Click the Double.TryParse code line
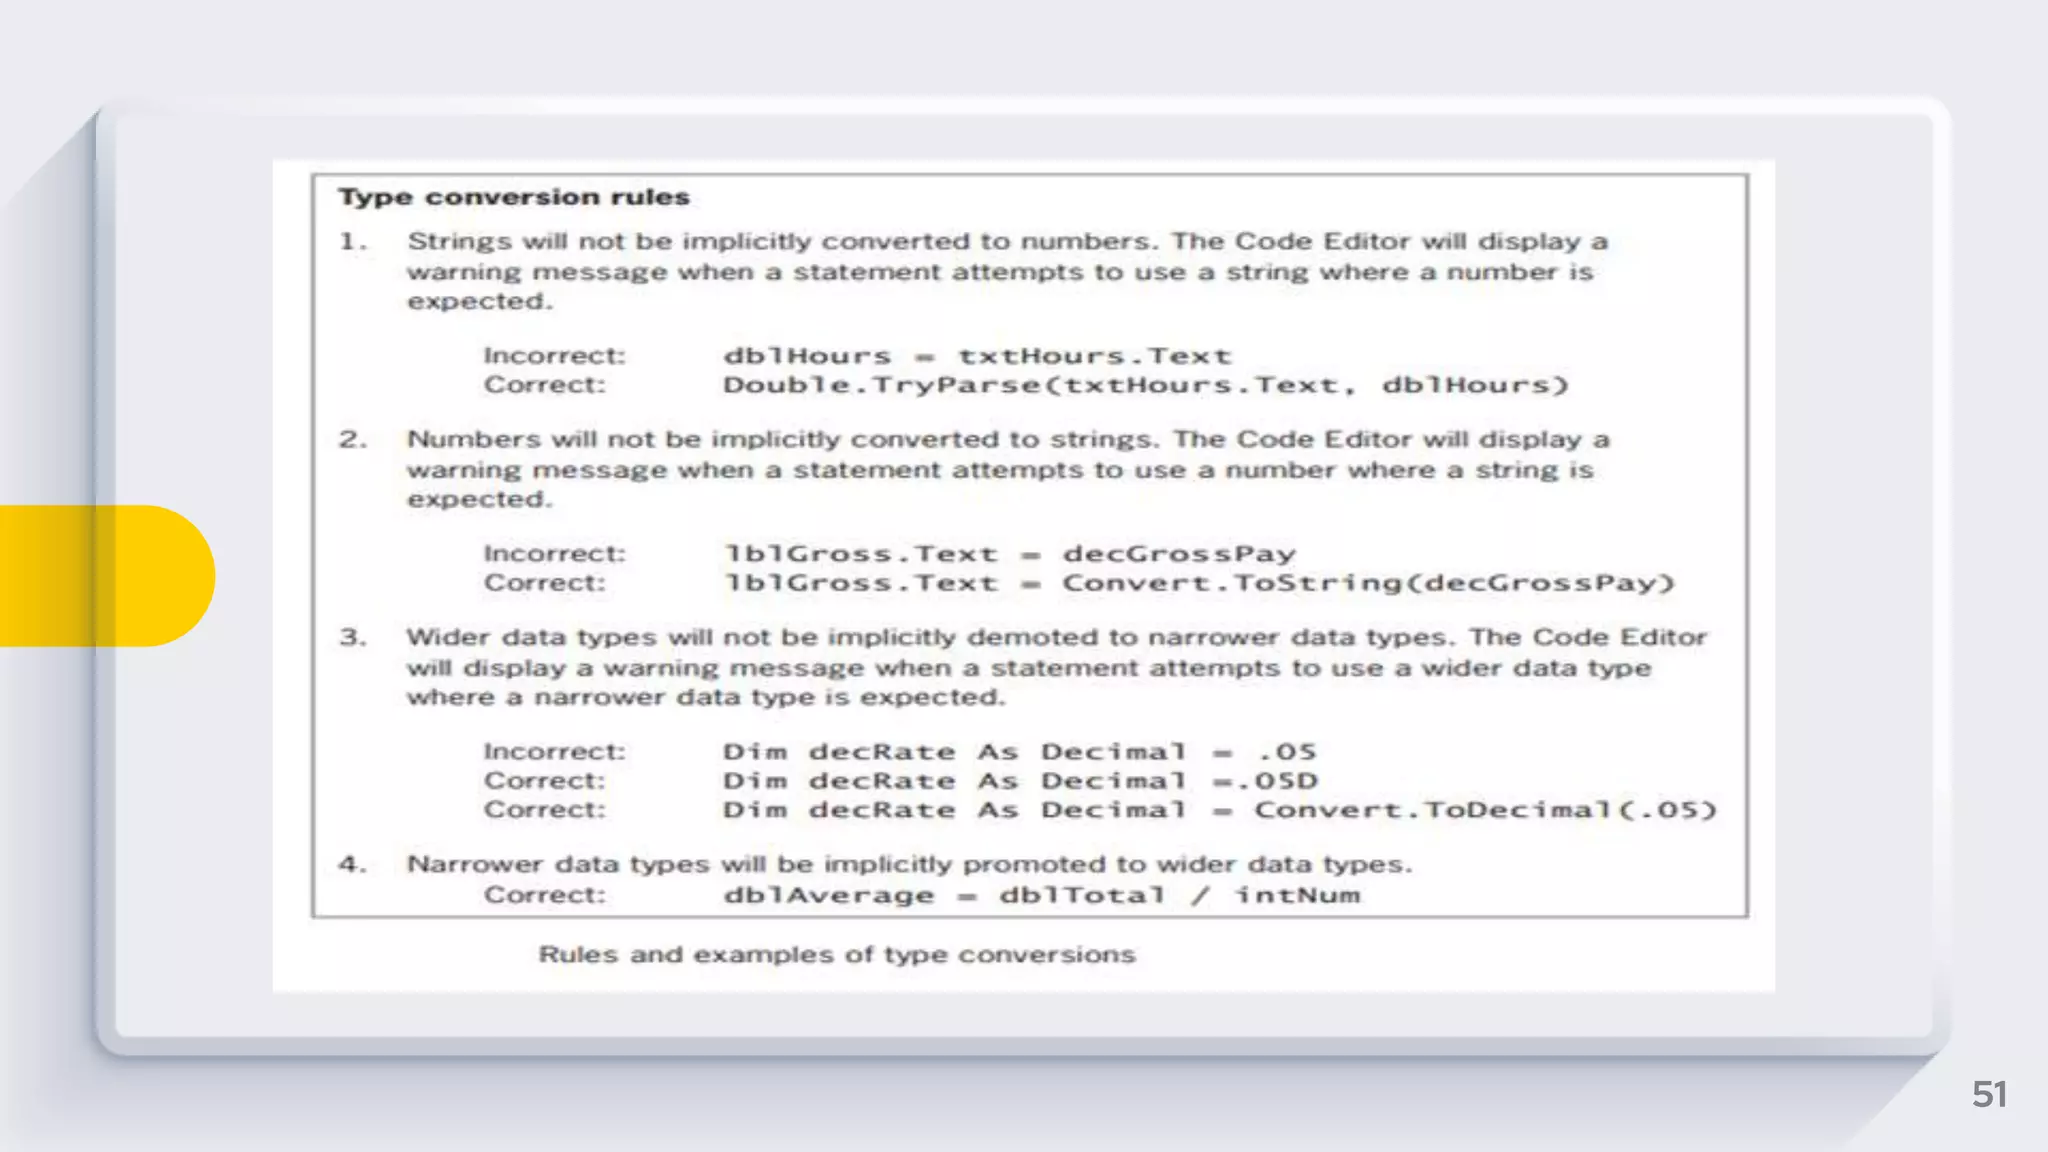 coord(1145,385)
